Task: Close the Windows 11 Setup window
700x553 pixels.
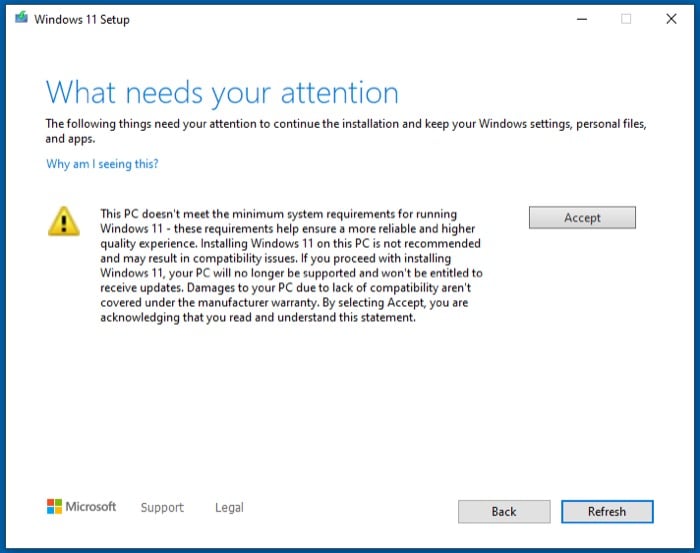Action: point(671,19)
